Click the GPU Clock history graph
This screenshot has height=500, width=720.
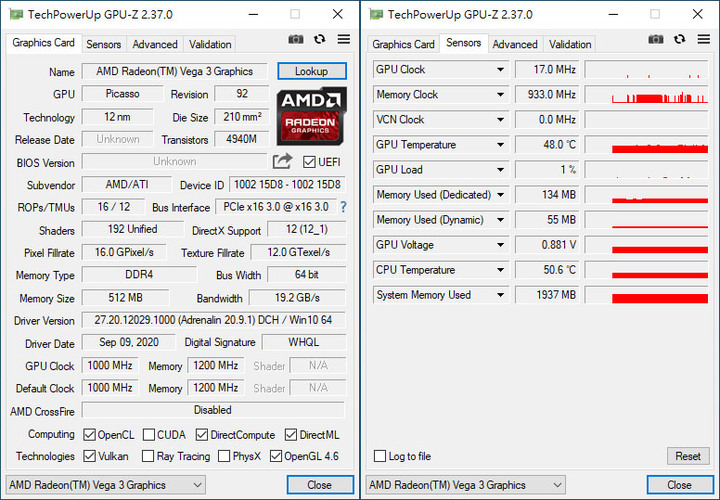(647, 70)
